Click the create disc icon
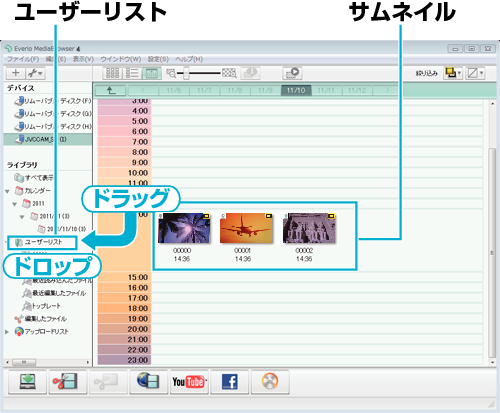Image resolution: width=500 pixels, height=413 pixels. pyautogui.click(x=270, y=382)
